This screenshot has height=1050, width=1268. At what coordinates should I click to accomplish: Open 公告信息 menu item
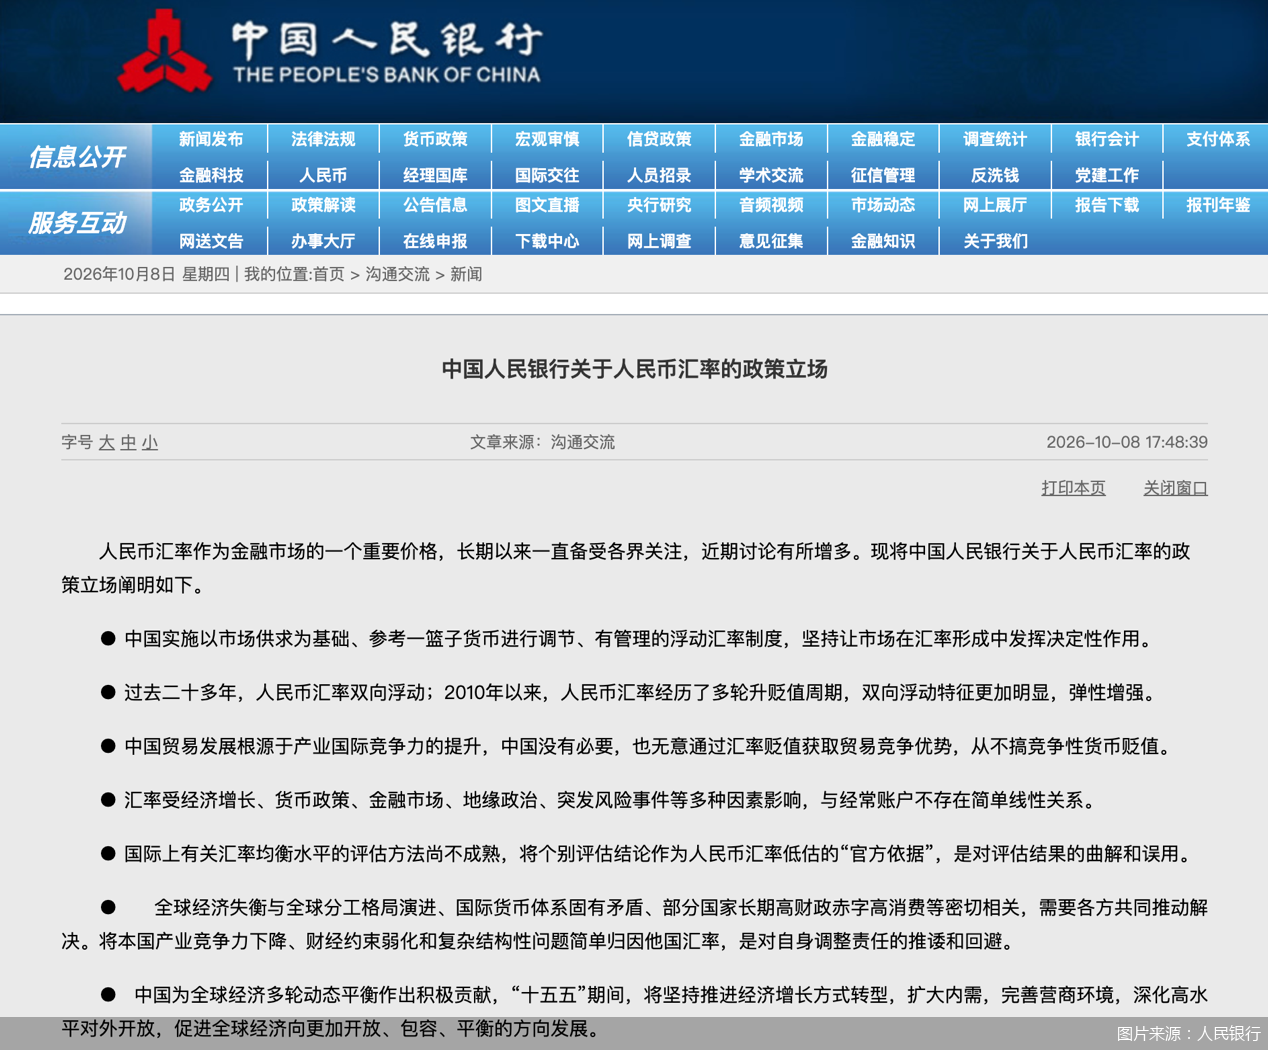coord(435,205)
